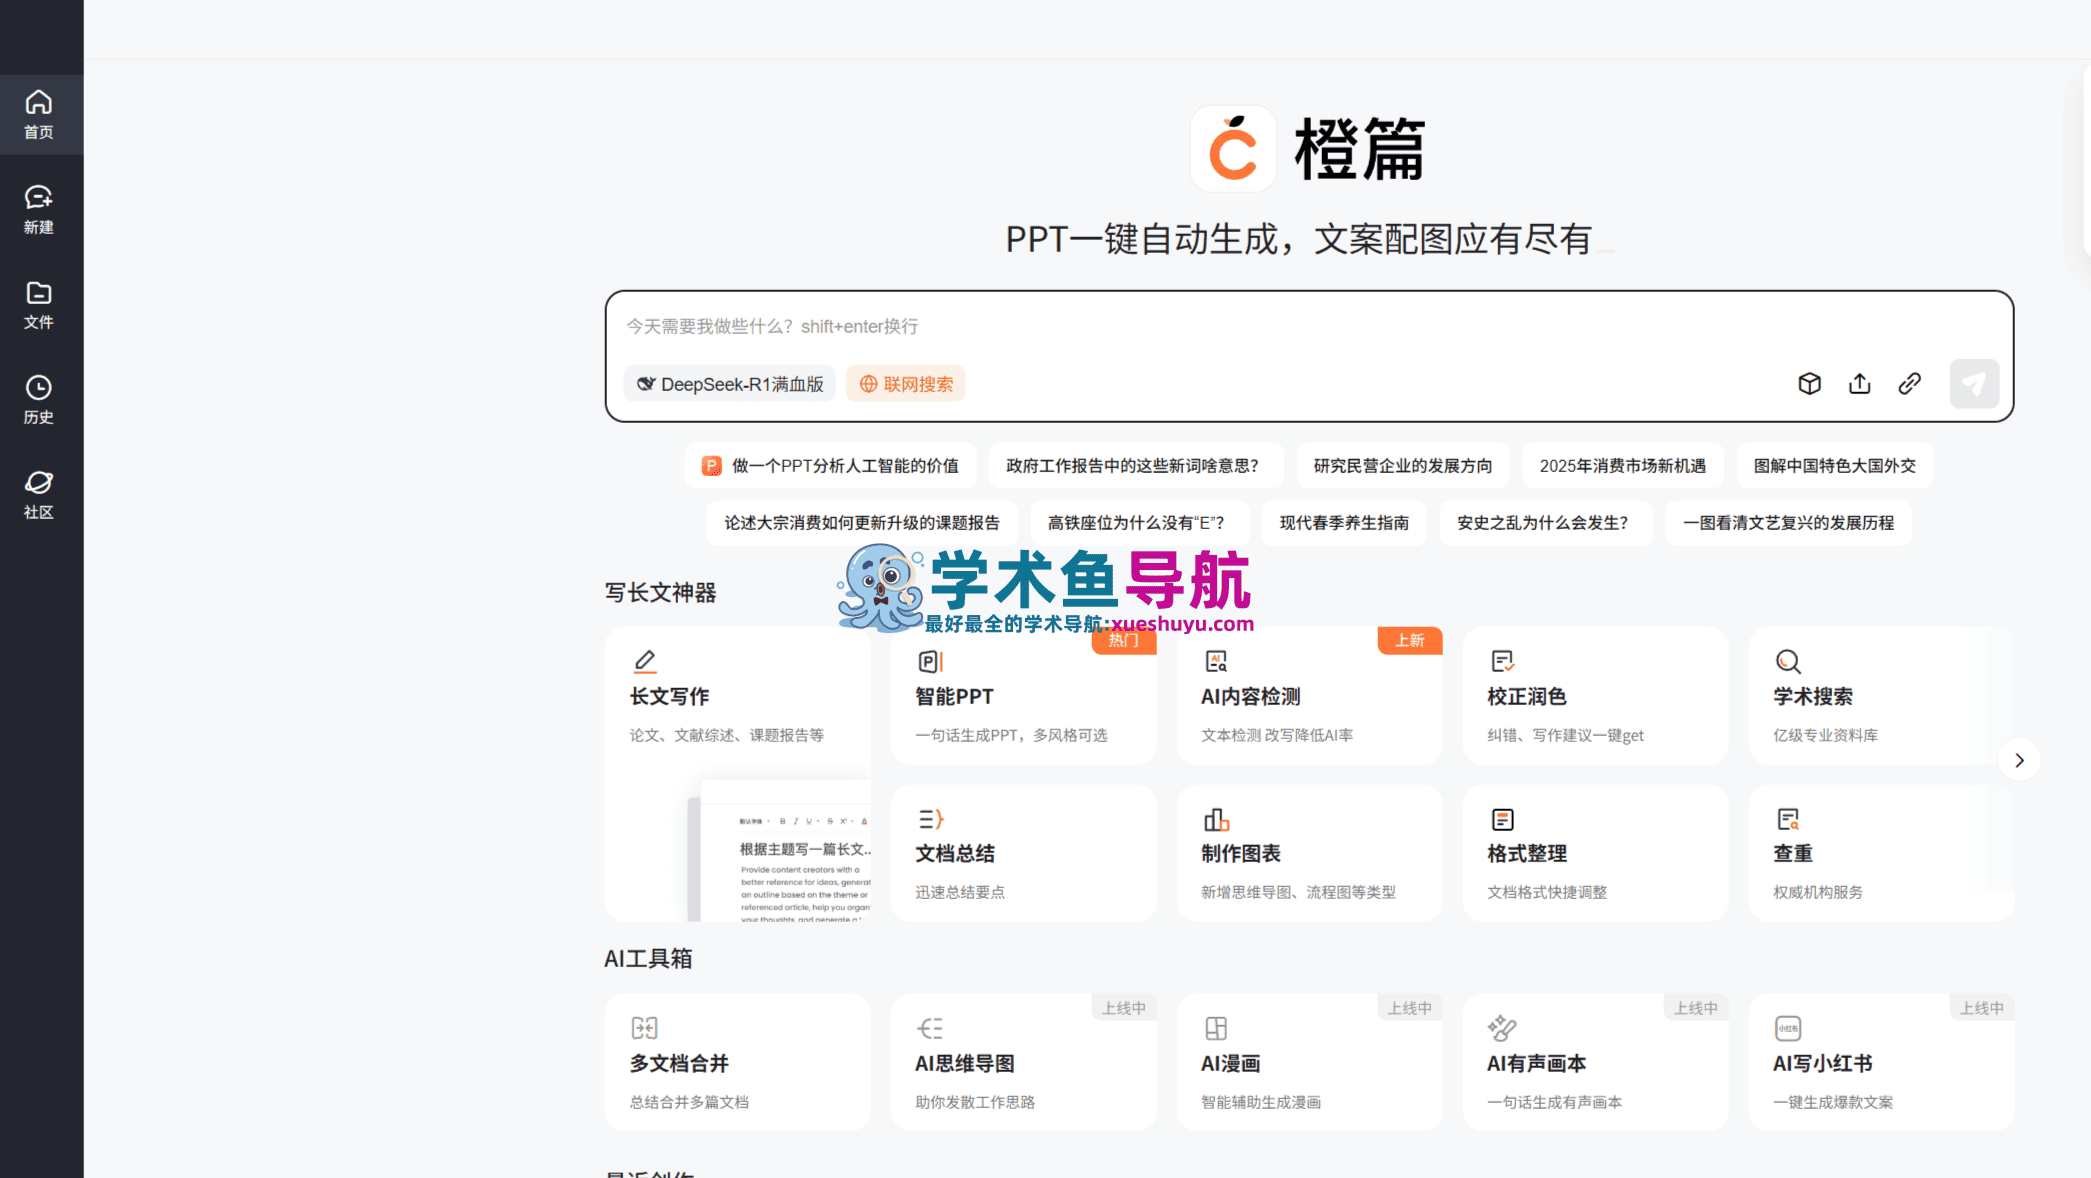Expand more tools with the right chevron
The width and height of the screenshot is (2091, 1178).
pyautogui.click(x=2019, y=760)
